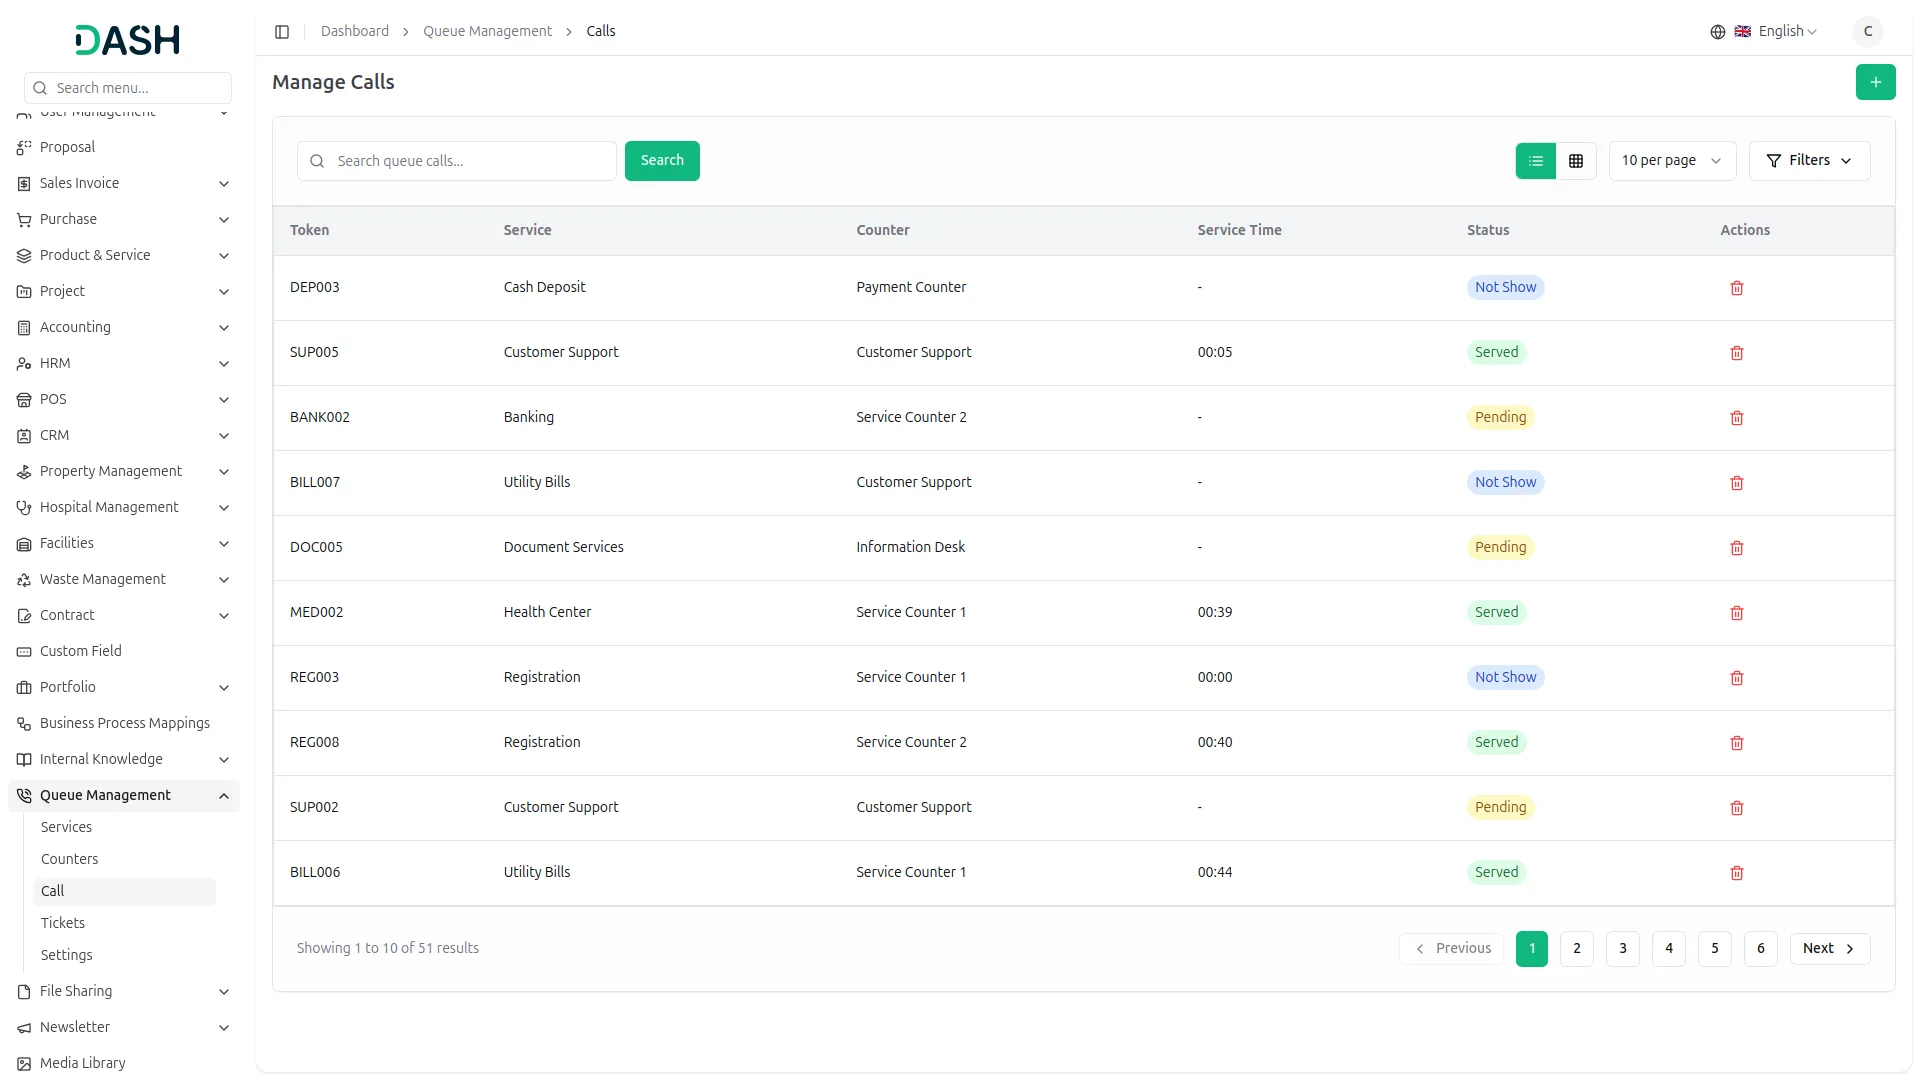The image size is (1920, 1080).
Task: Open the 10 per page dropdown
Action: point(1671,161)
